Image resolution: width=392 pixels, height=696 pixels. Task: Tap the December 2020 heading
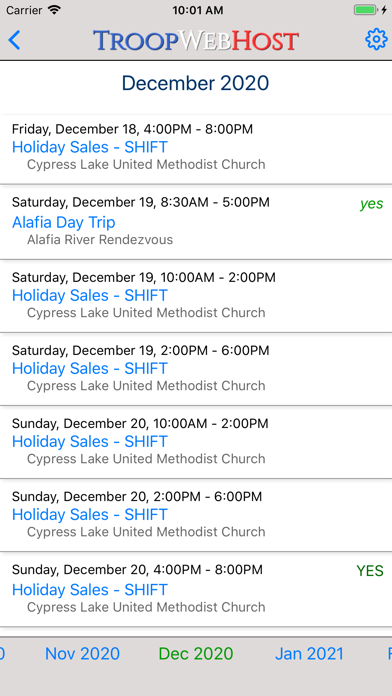tap(195, 83)
